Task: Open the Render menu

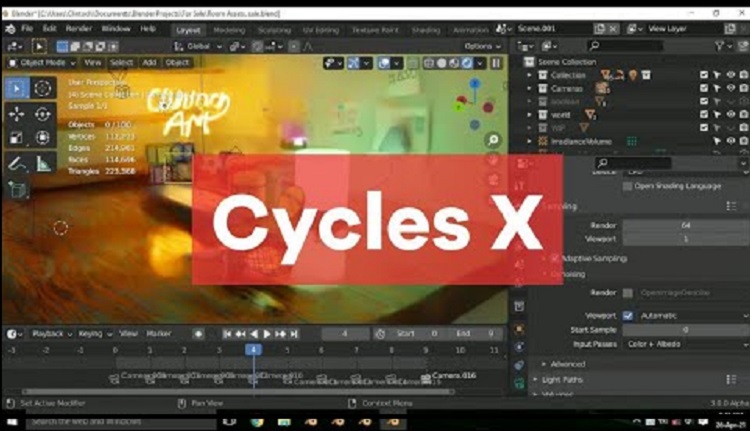Action: 80,29
